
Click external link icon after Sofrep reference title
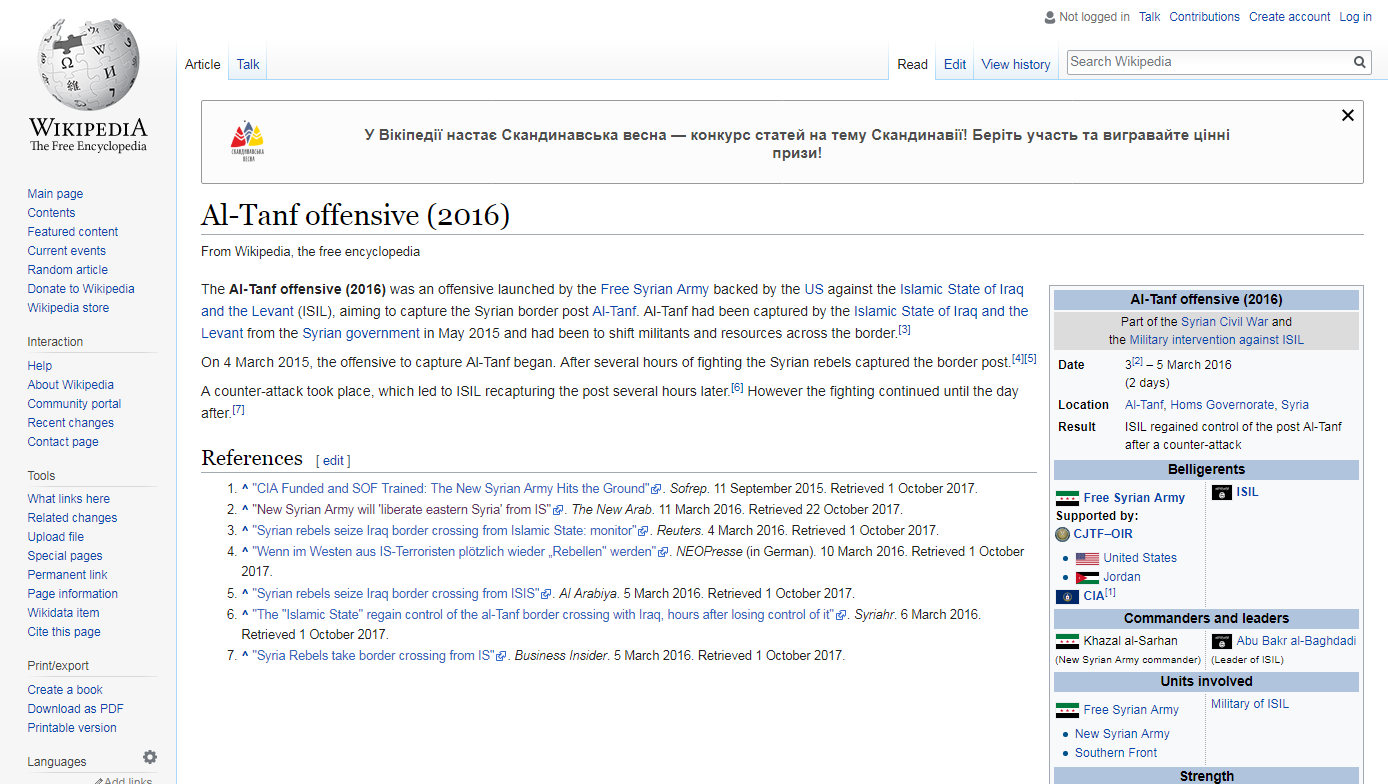click(x=656, y=489)
